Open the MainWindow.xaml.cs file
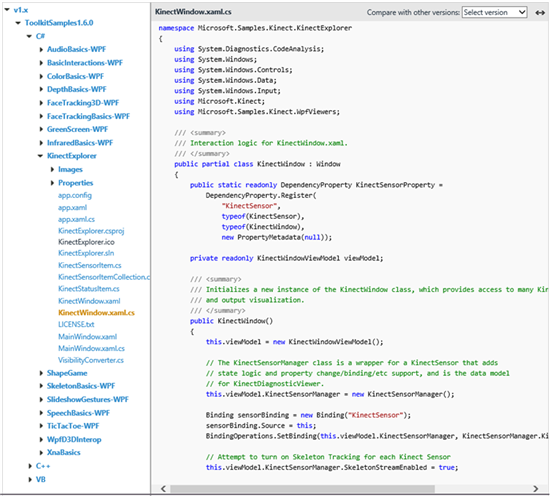Screen dimensions: 550x496 point(91,349)
